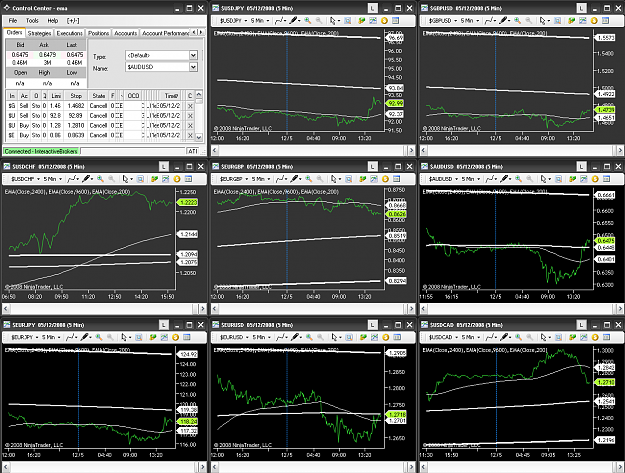This screenshot has width=625, height=473.
Task: Switch to the Strategies tab
Action: pos(39,33)
